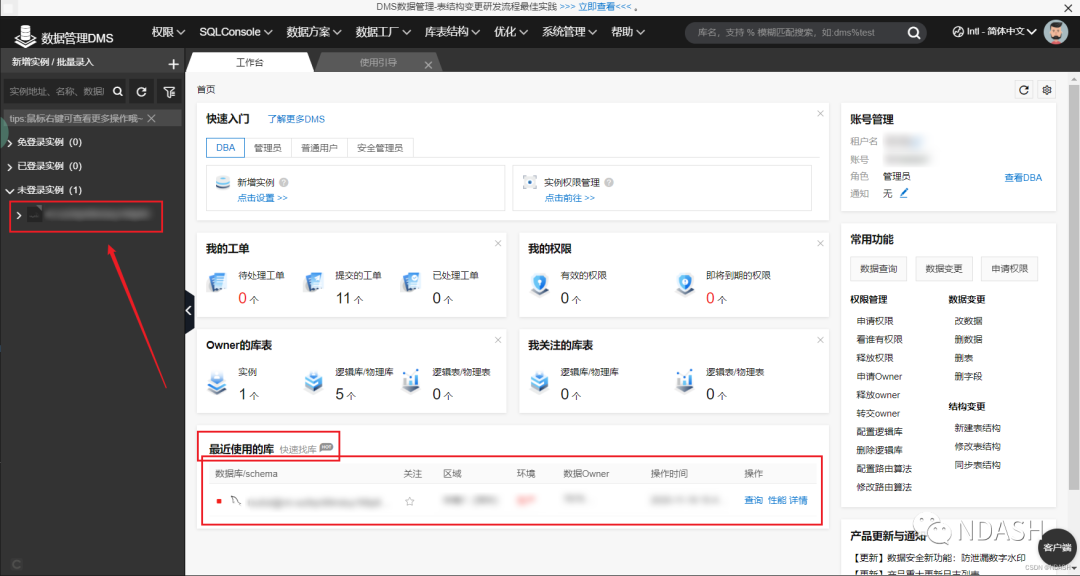The height and width of the screenshot is (576, 1080).
Task: Click the search icon in the top database search box
Action: pyautogui.click(x=913, y=32)
